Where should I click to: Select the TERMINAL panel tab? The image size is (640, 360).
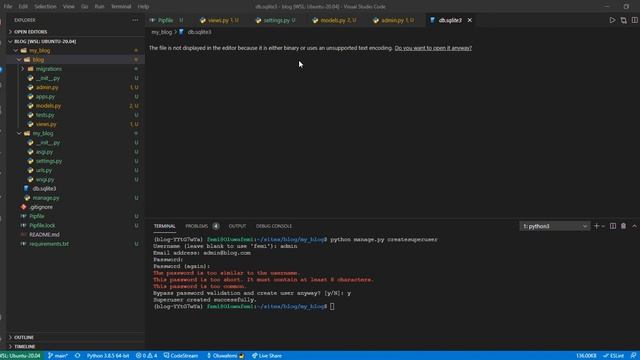(x=164, y=226)
